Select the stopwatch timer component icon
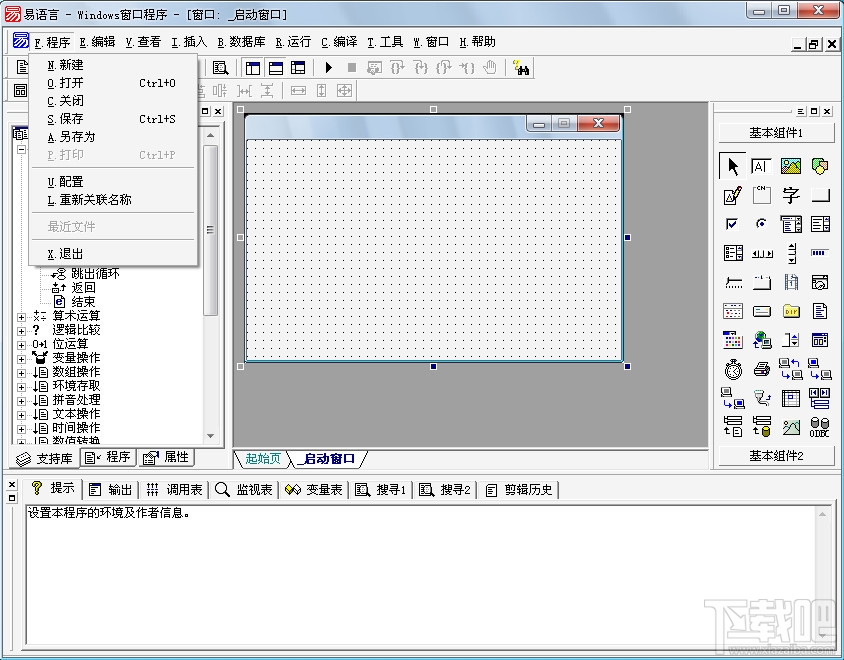 click(733, 368)
